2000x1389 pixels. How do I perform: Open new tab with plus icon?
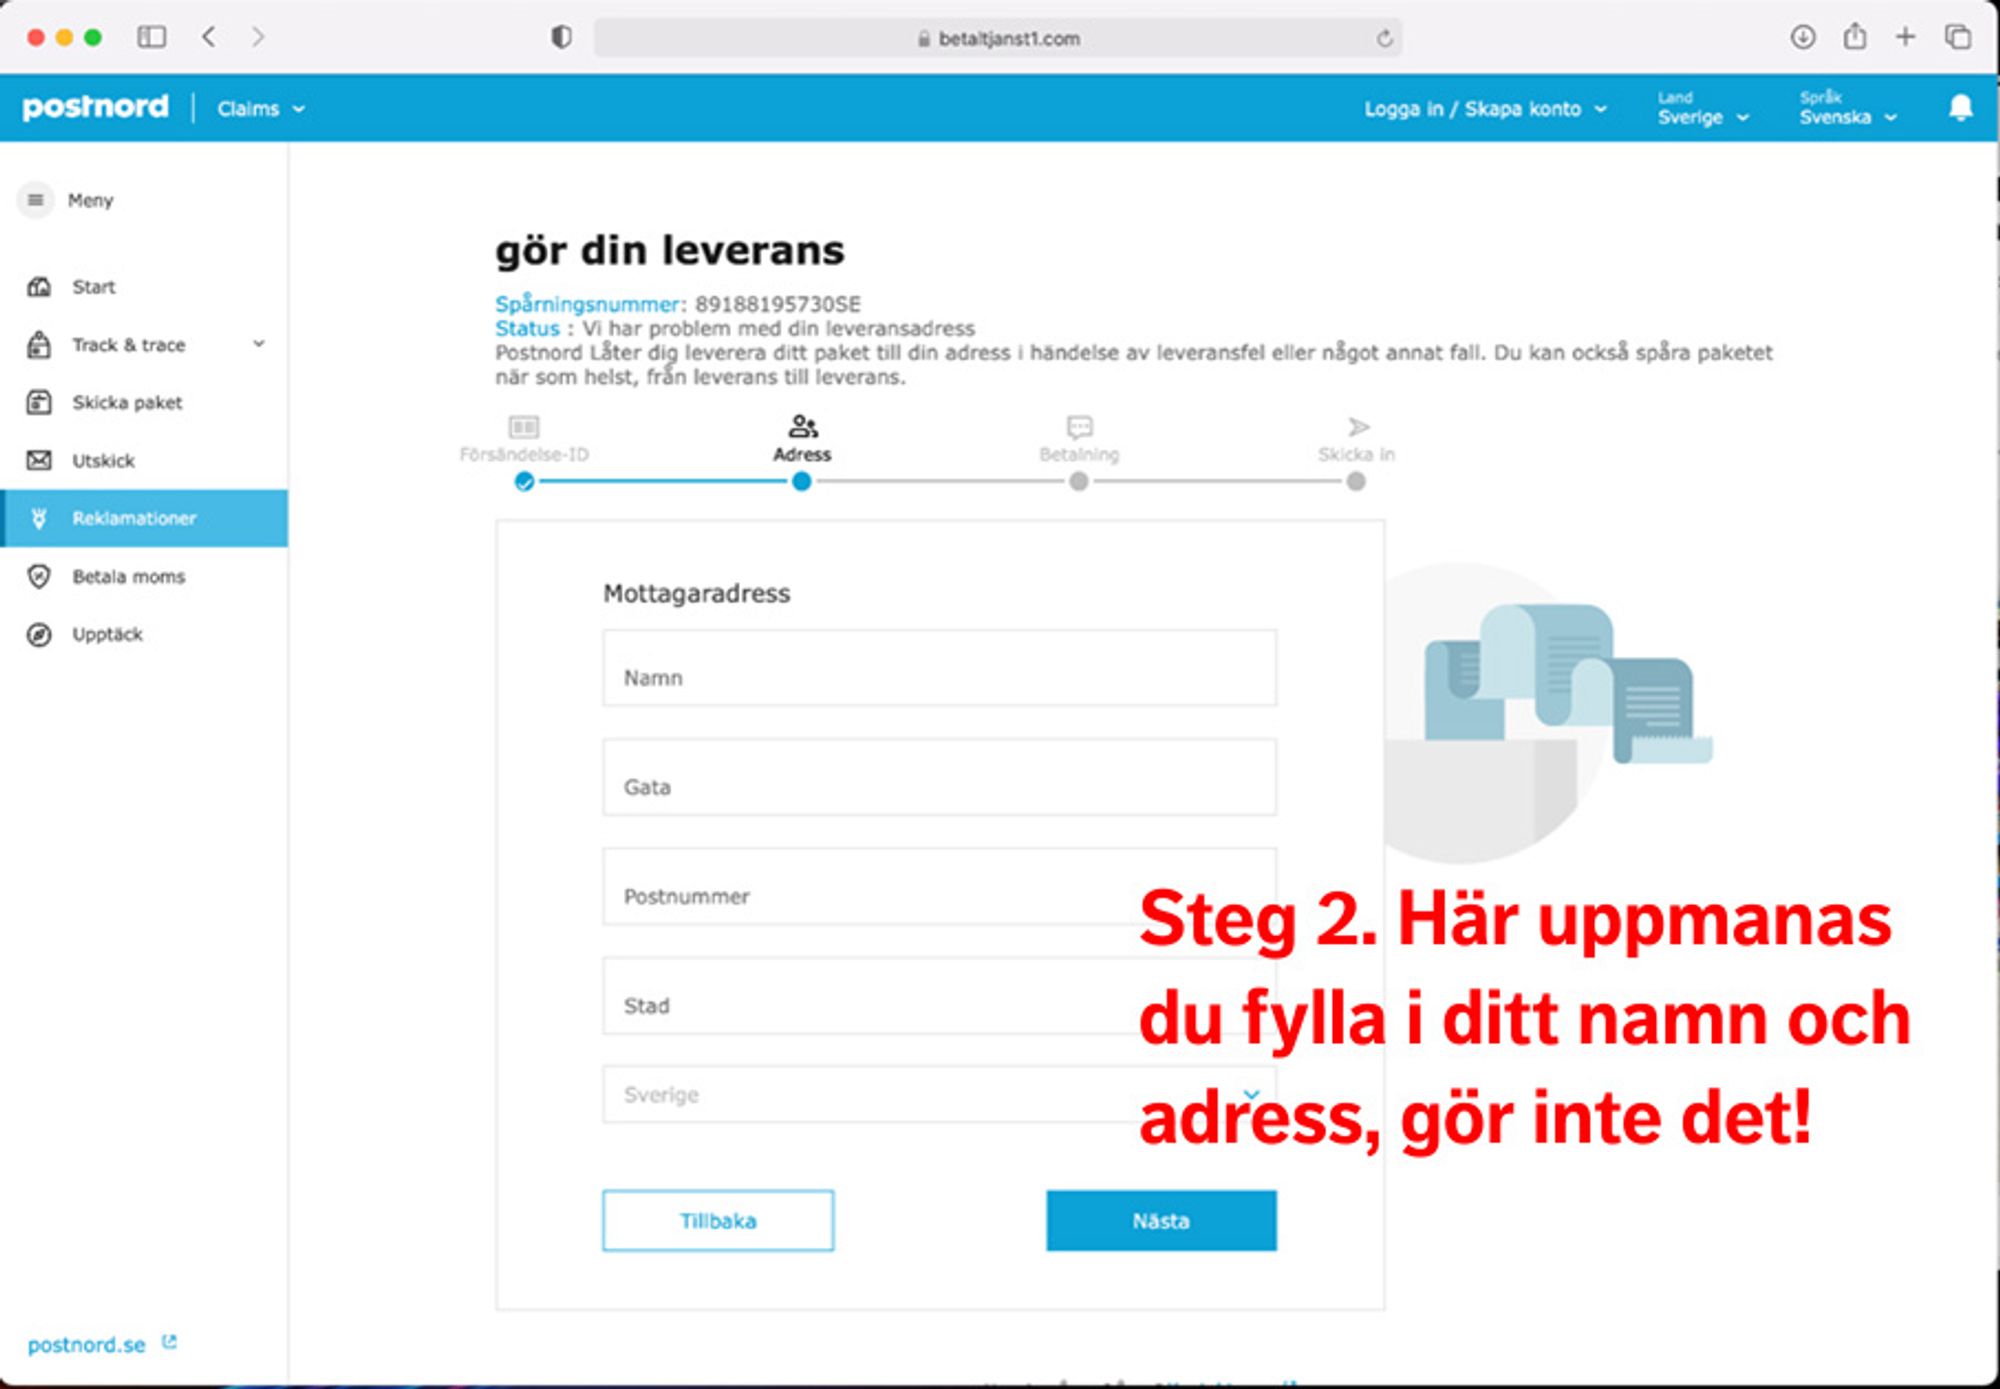(x=1905, y=37)
